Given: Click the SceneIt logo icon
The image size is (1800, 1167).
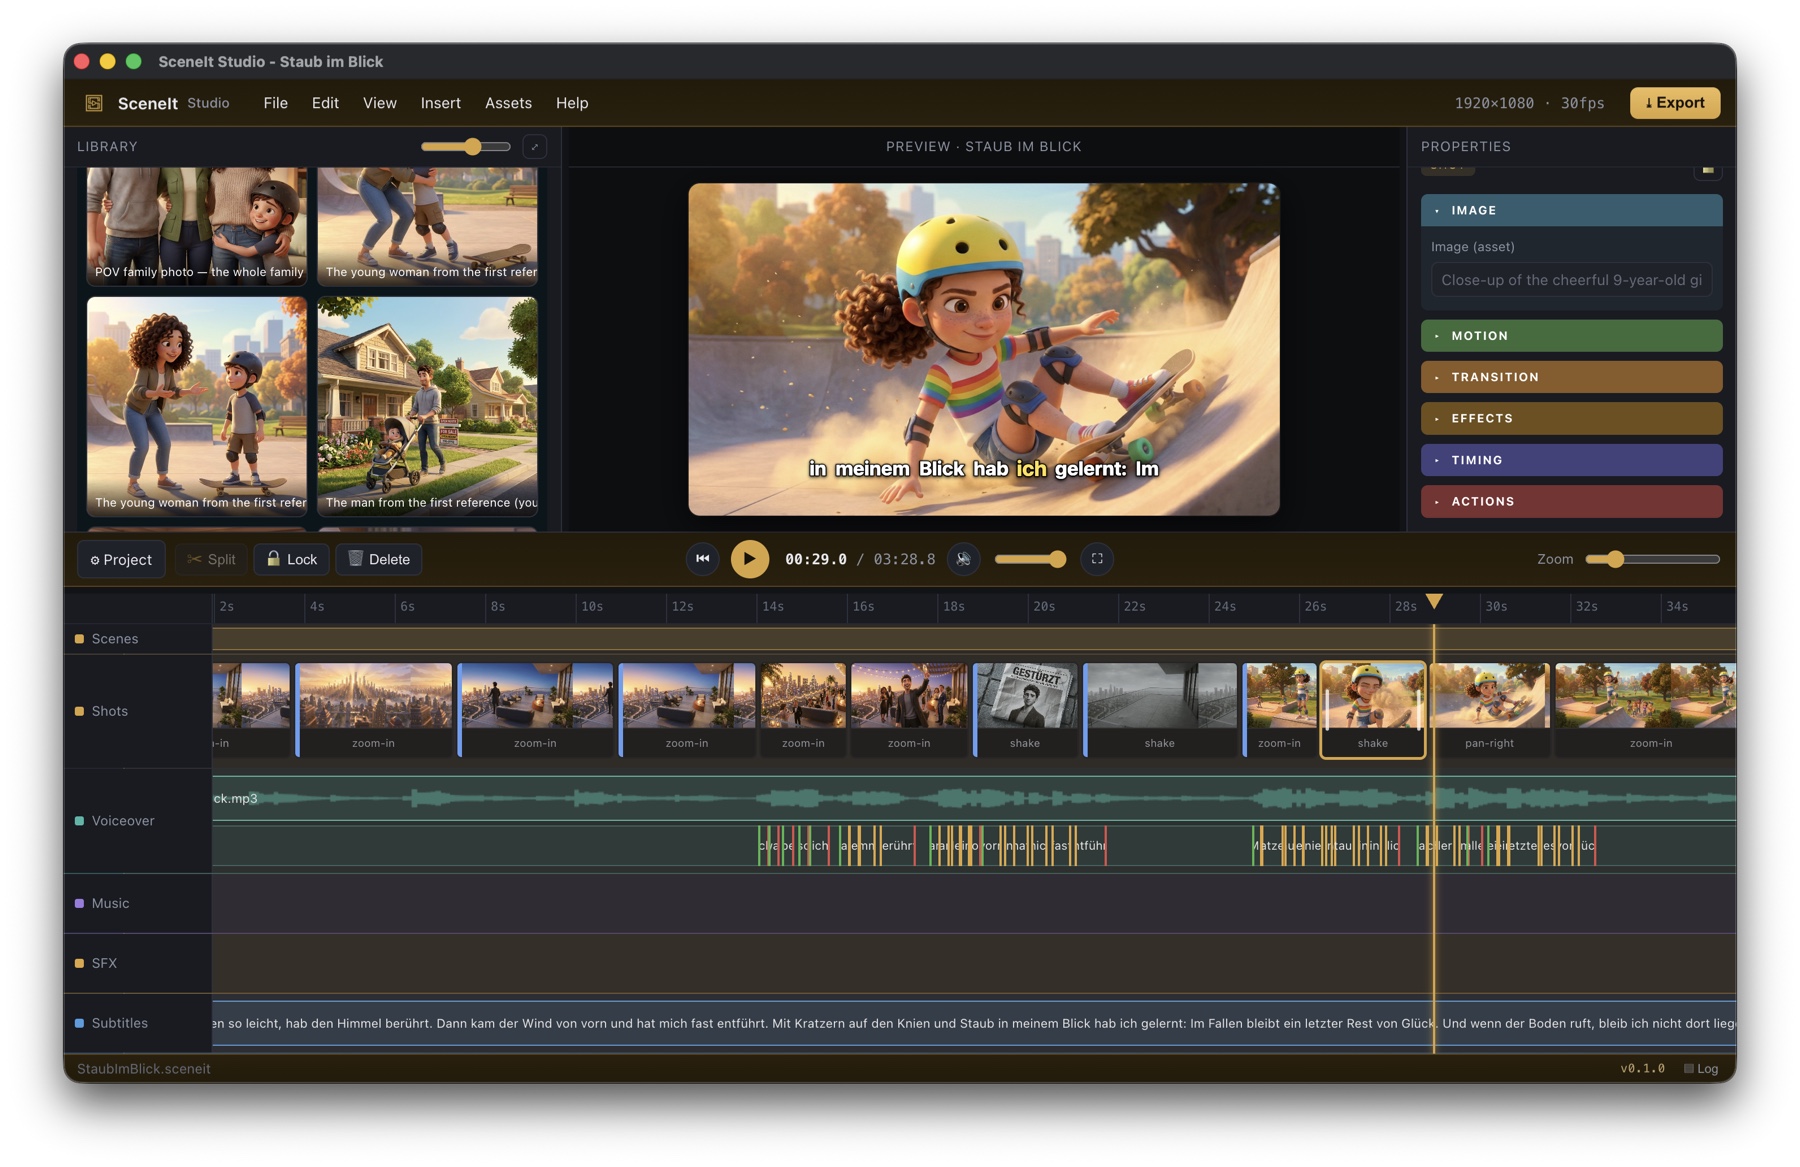Looking at the screenshot, I should tap(94, 103).
